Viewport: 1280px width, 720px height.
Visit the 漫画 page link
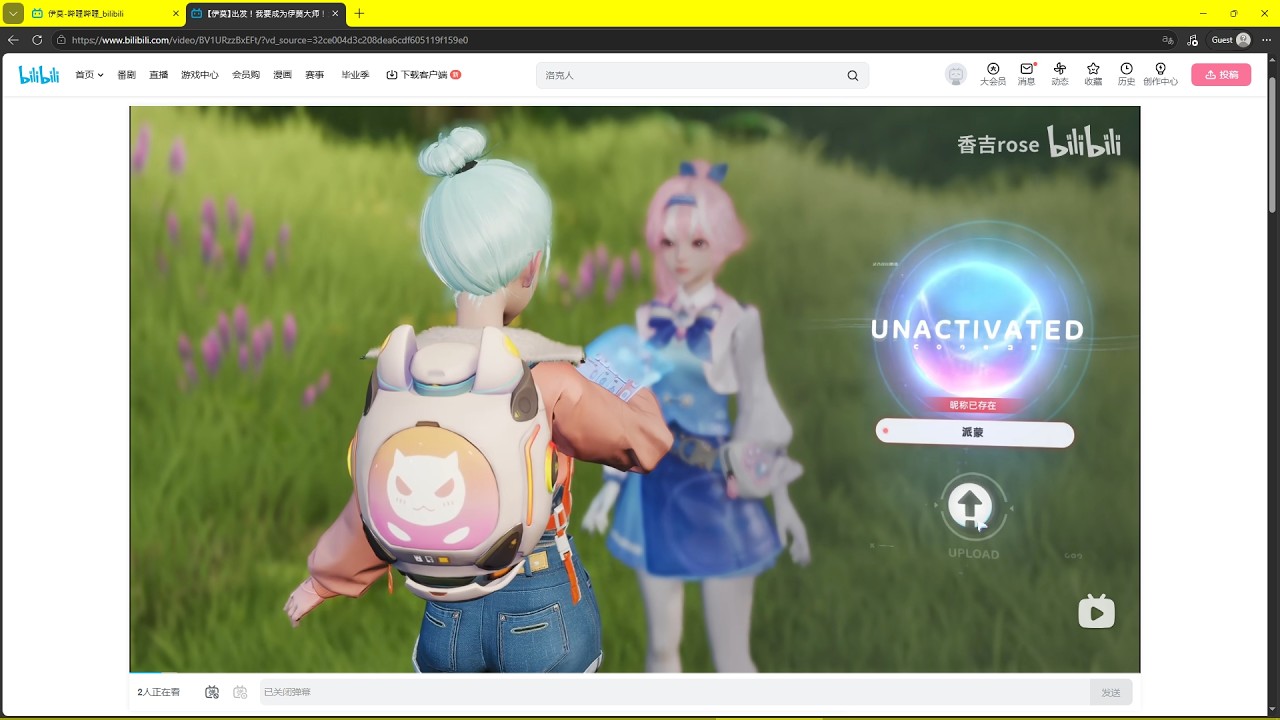(282, 75)
